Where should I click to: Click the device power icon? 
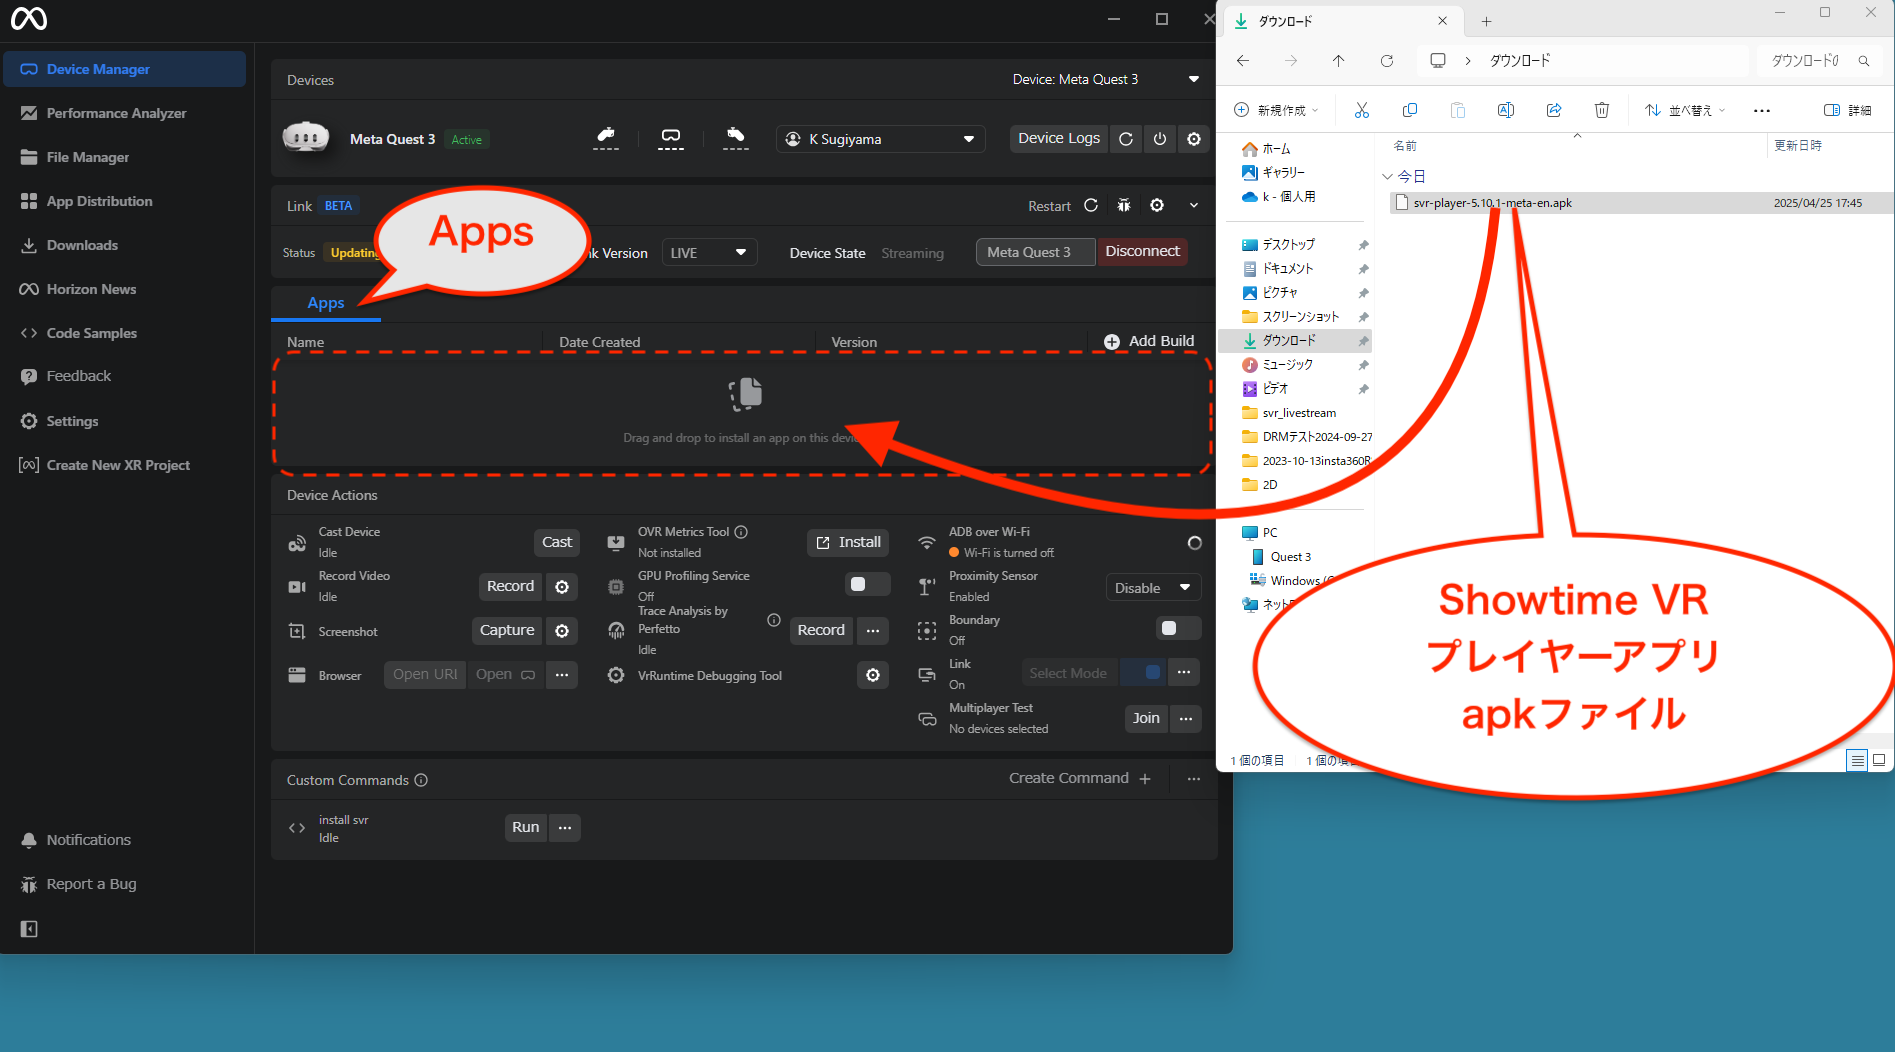[1160, 139]
